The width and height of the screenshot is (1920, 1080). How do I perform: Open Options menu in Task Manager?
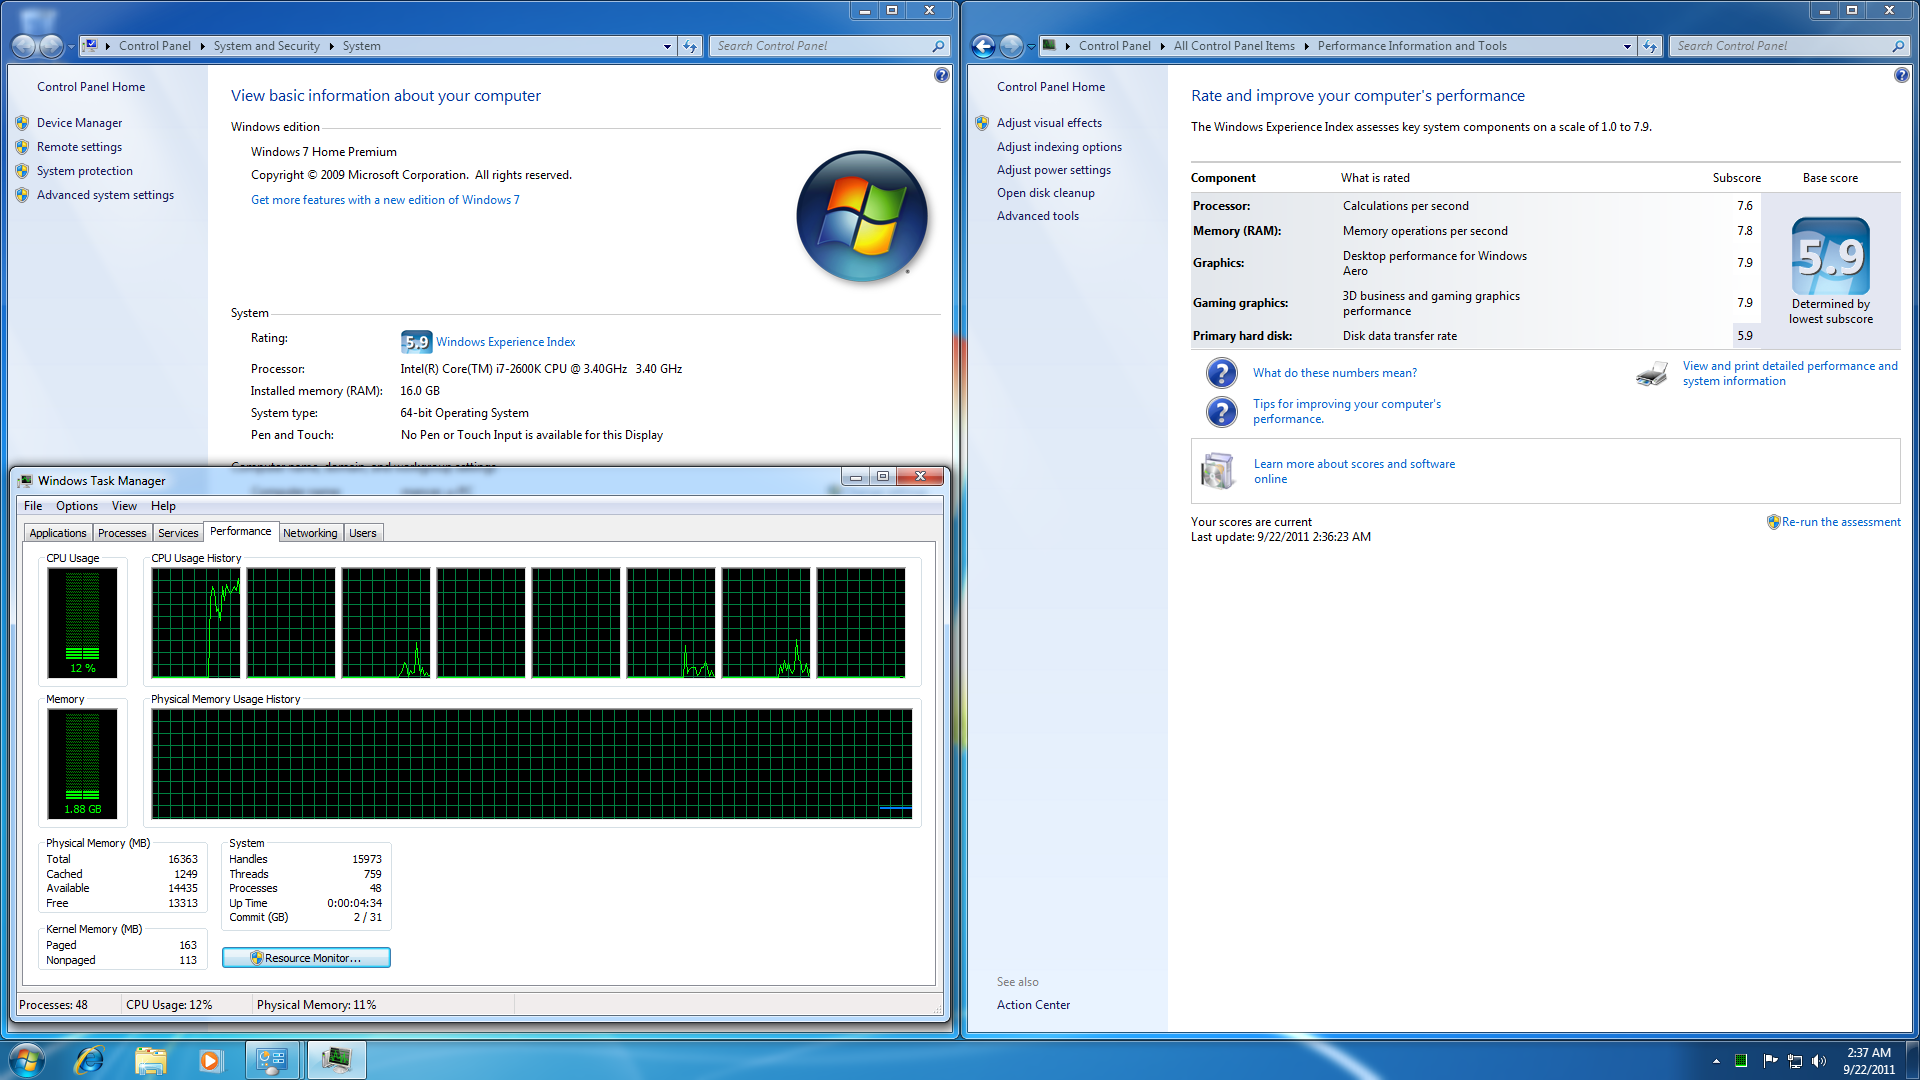pyautogui.click(x=77, y=506)
